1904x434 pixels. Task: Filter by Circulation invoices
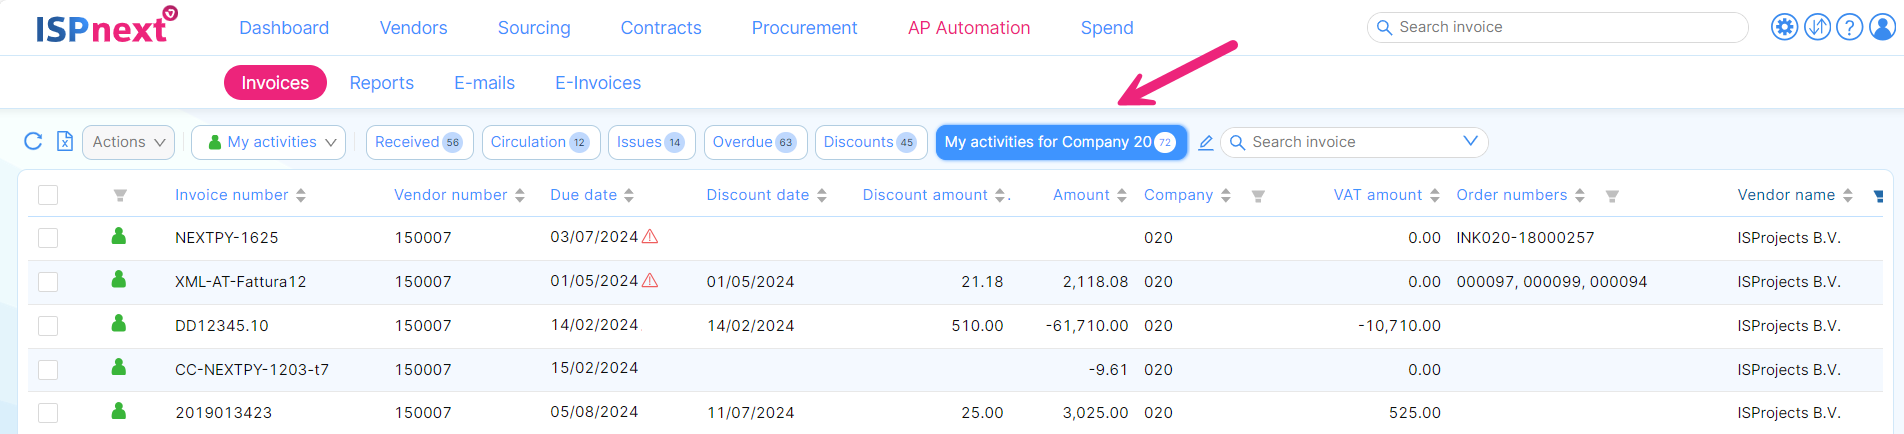[x=540, y=142]
